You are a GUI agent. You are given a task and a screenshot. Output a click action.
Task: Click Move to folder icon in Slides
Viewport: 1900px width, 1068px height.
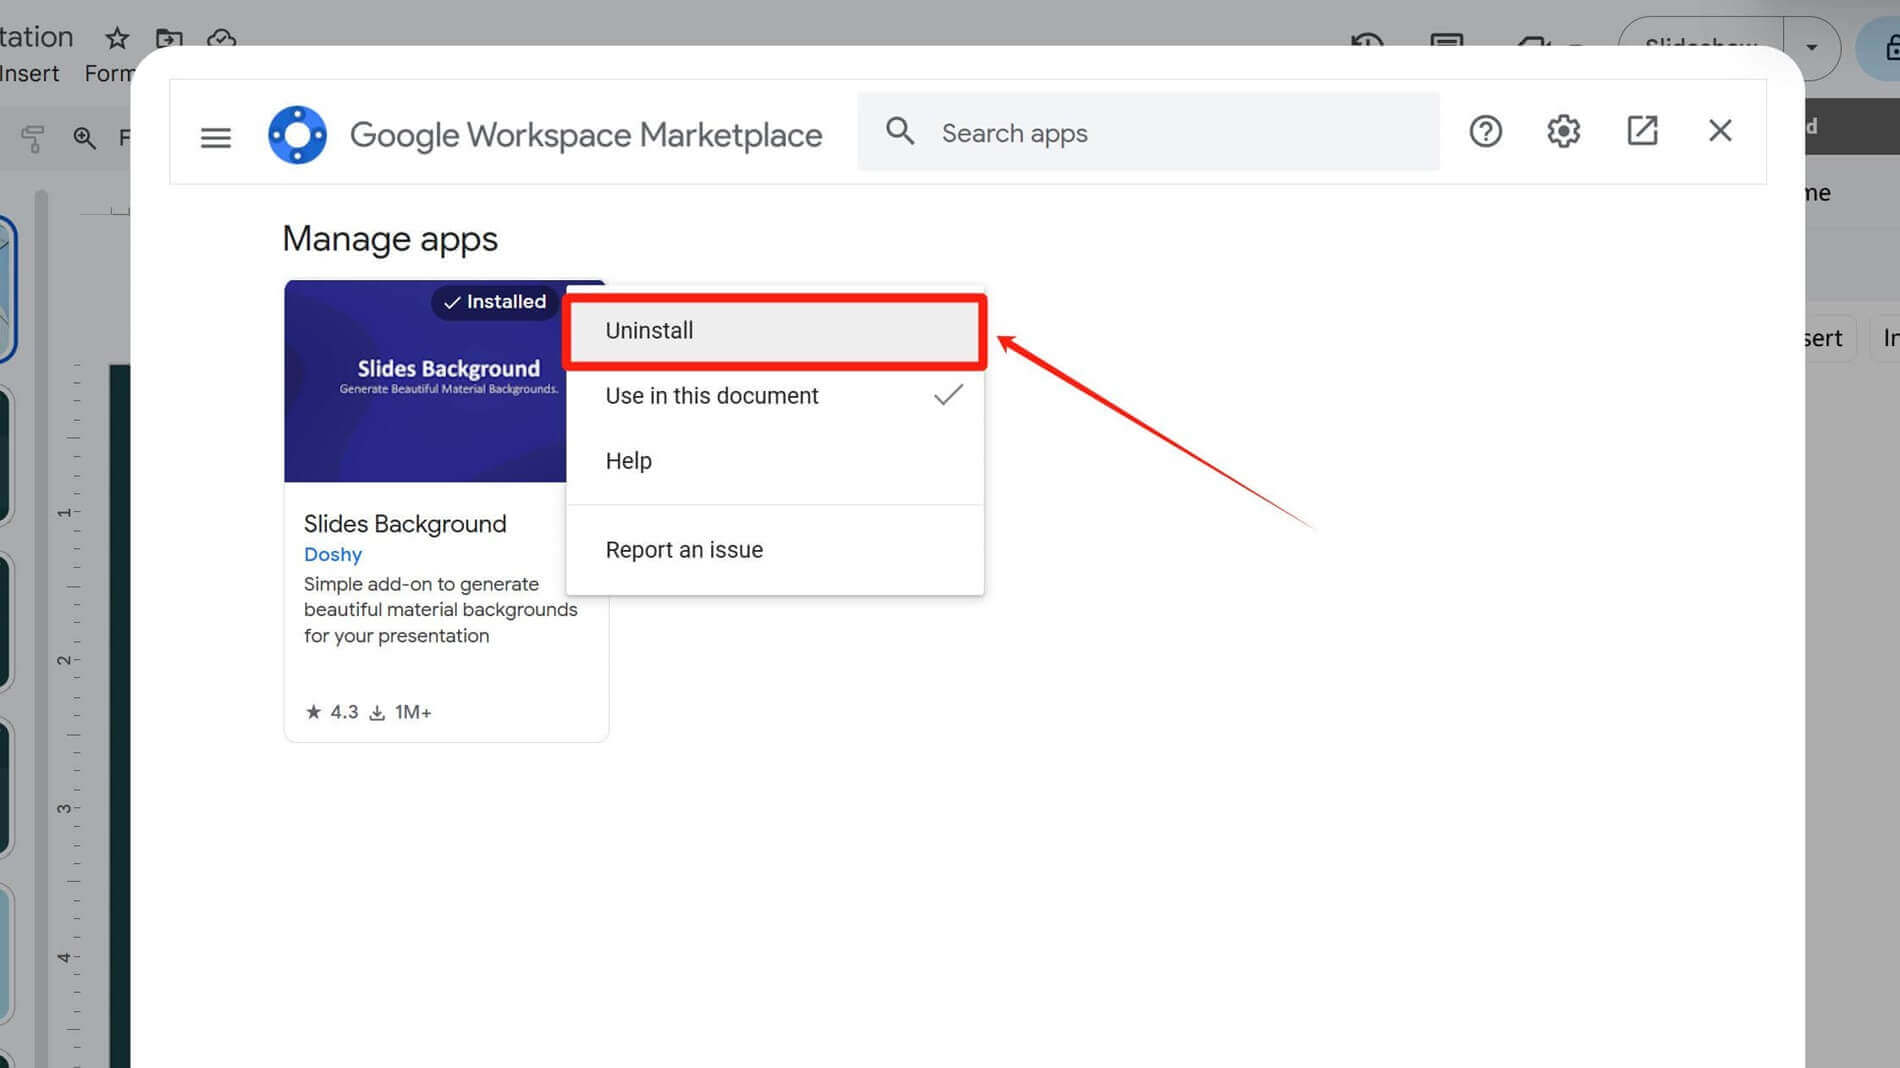[x=169, y=38]
